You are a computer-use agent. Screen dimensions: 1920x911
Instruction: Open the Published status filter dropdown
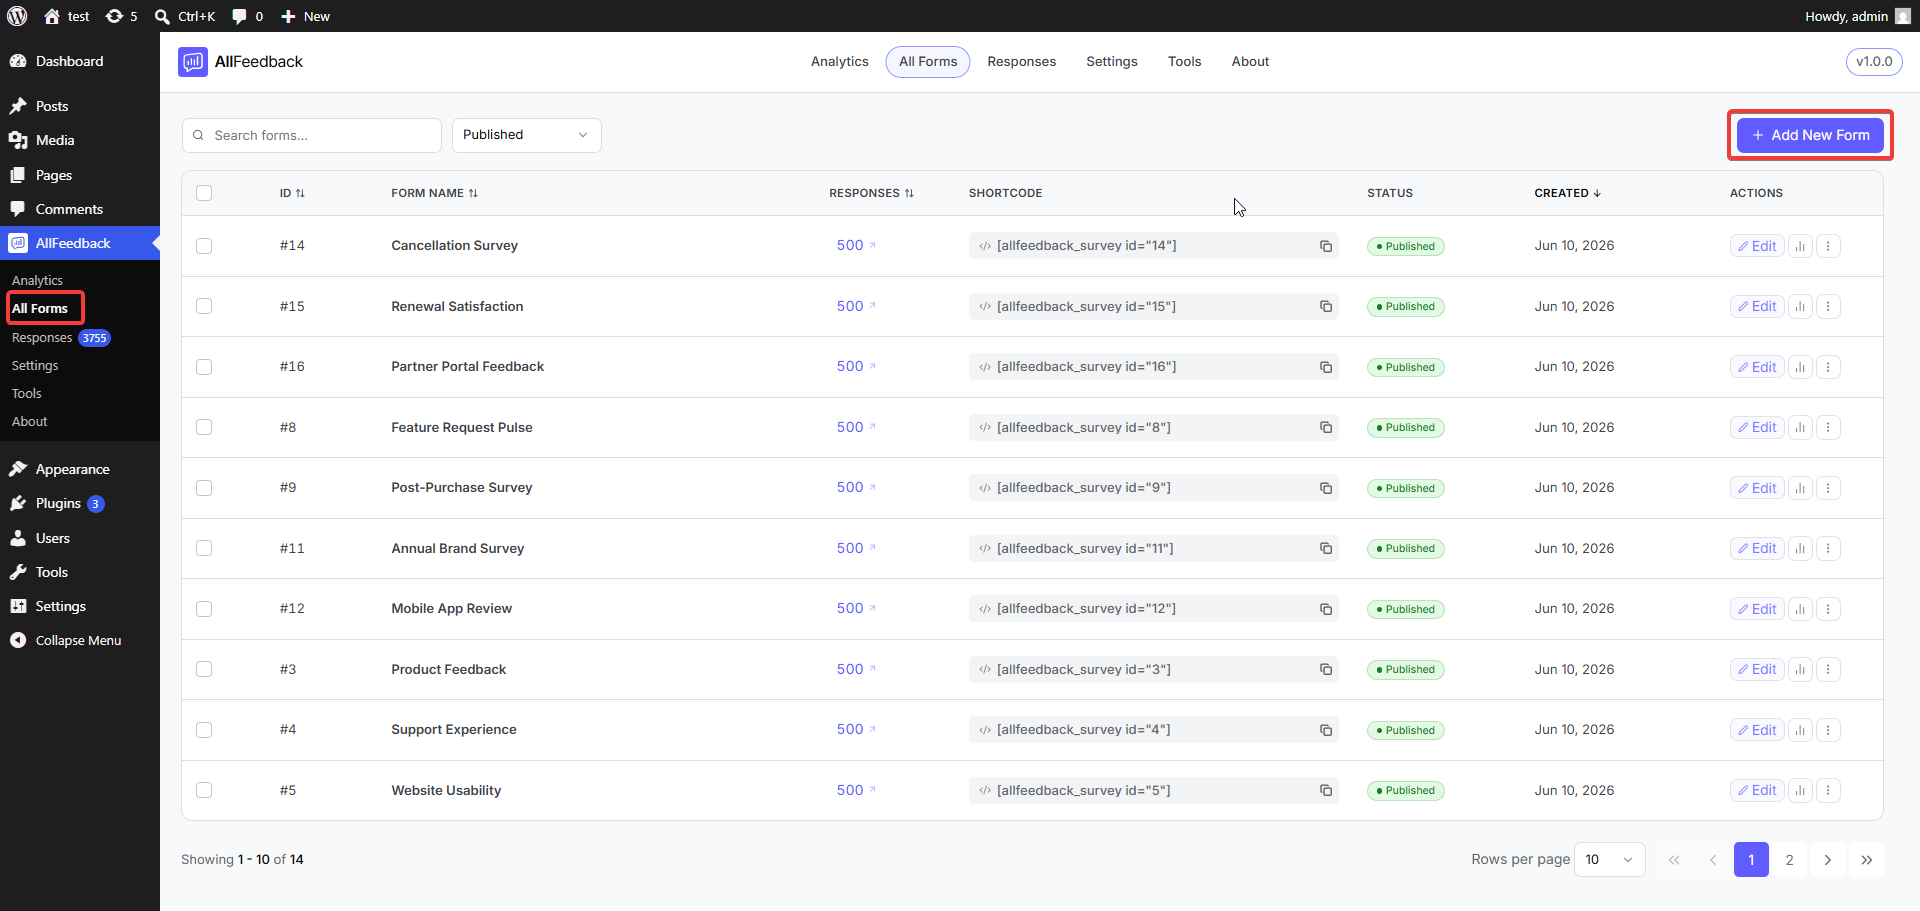526,135
